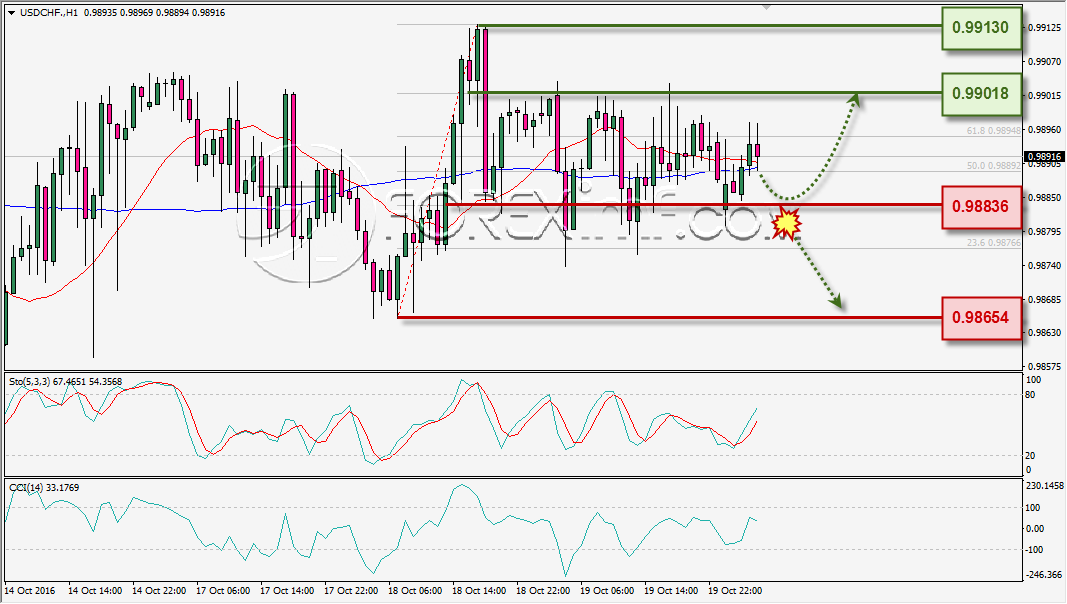Click the Stochastic 20 level value

(1030, 456)
